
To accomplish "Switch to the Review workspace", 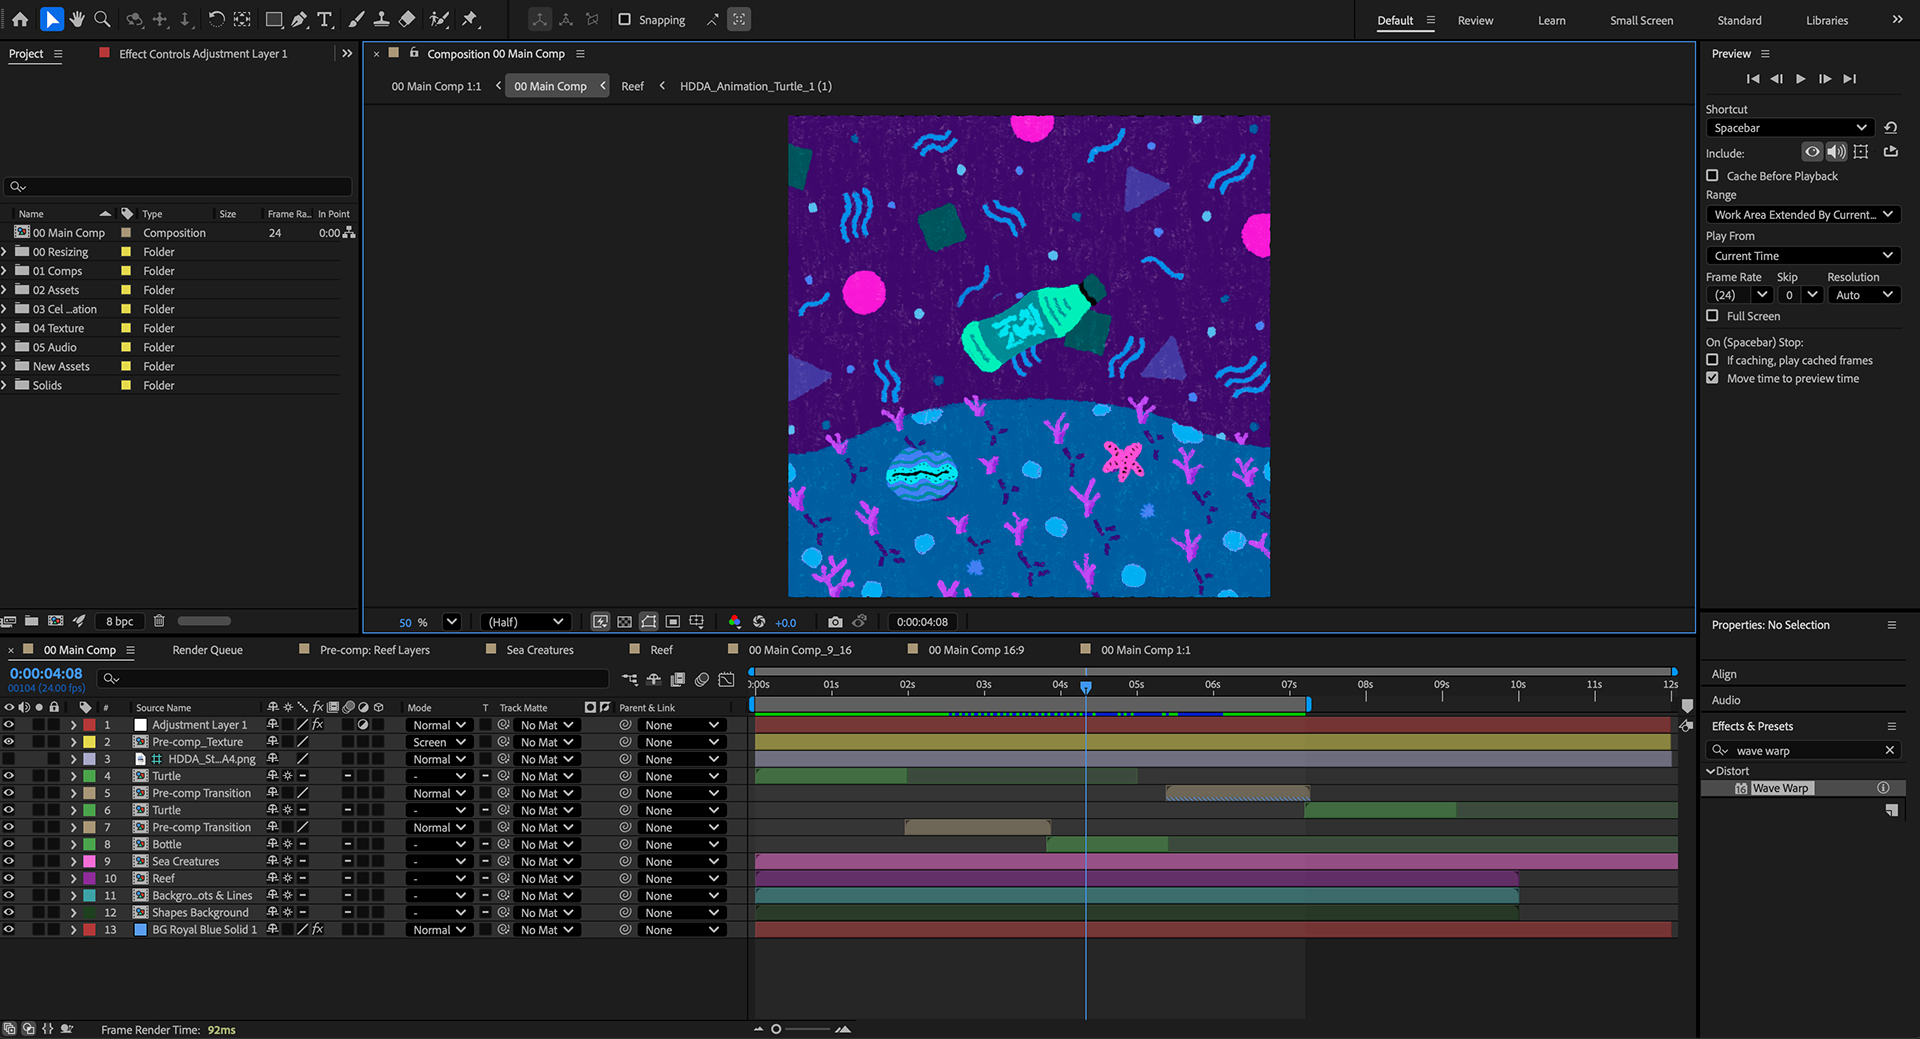I will (x=1475, y=20).
